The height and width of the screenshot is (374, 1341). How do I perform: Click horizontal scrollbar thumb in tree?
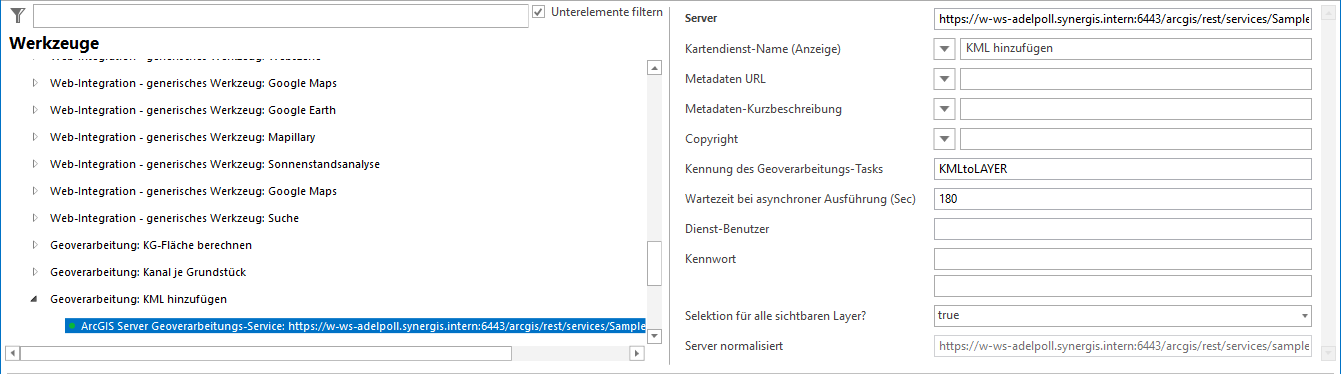[265, 353]
